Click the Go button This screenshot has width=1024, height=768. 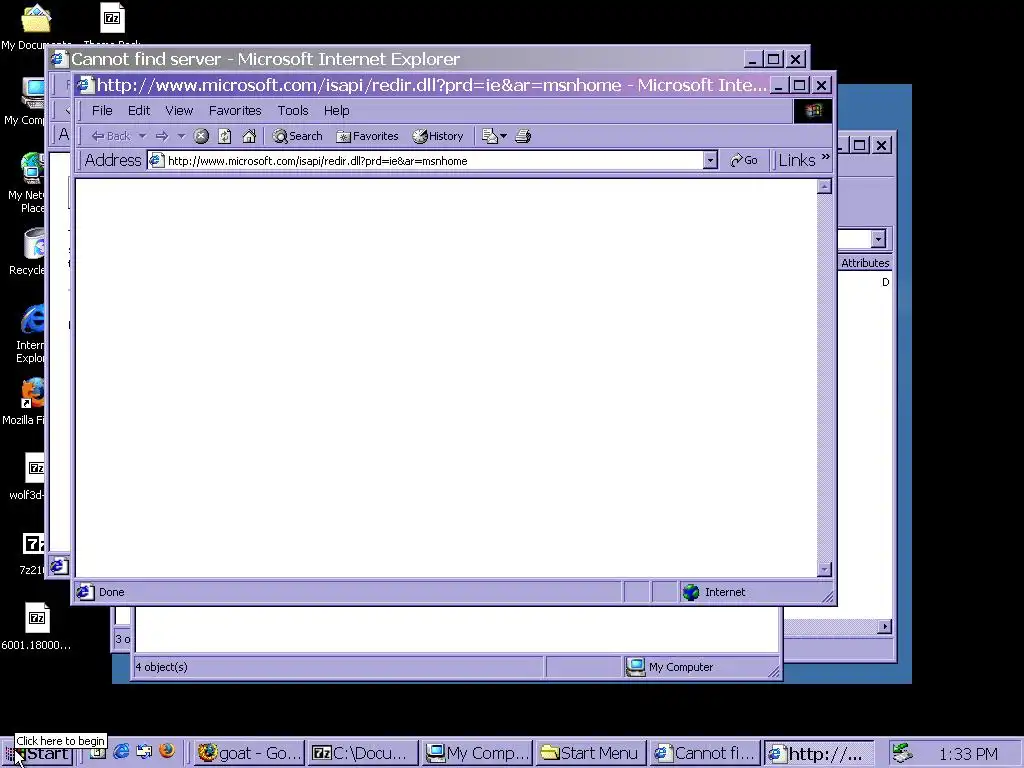[744, 161]
